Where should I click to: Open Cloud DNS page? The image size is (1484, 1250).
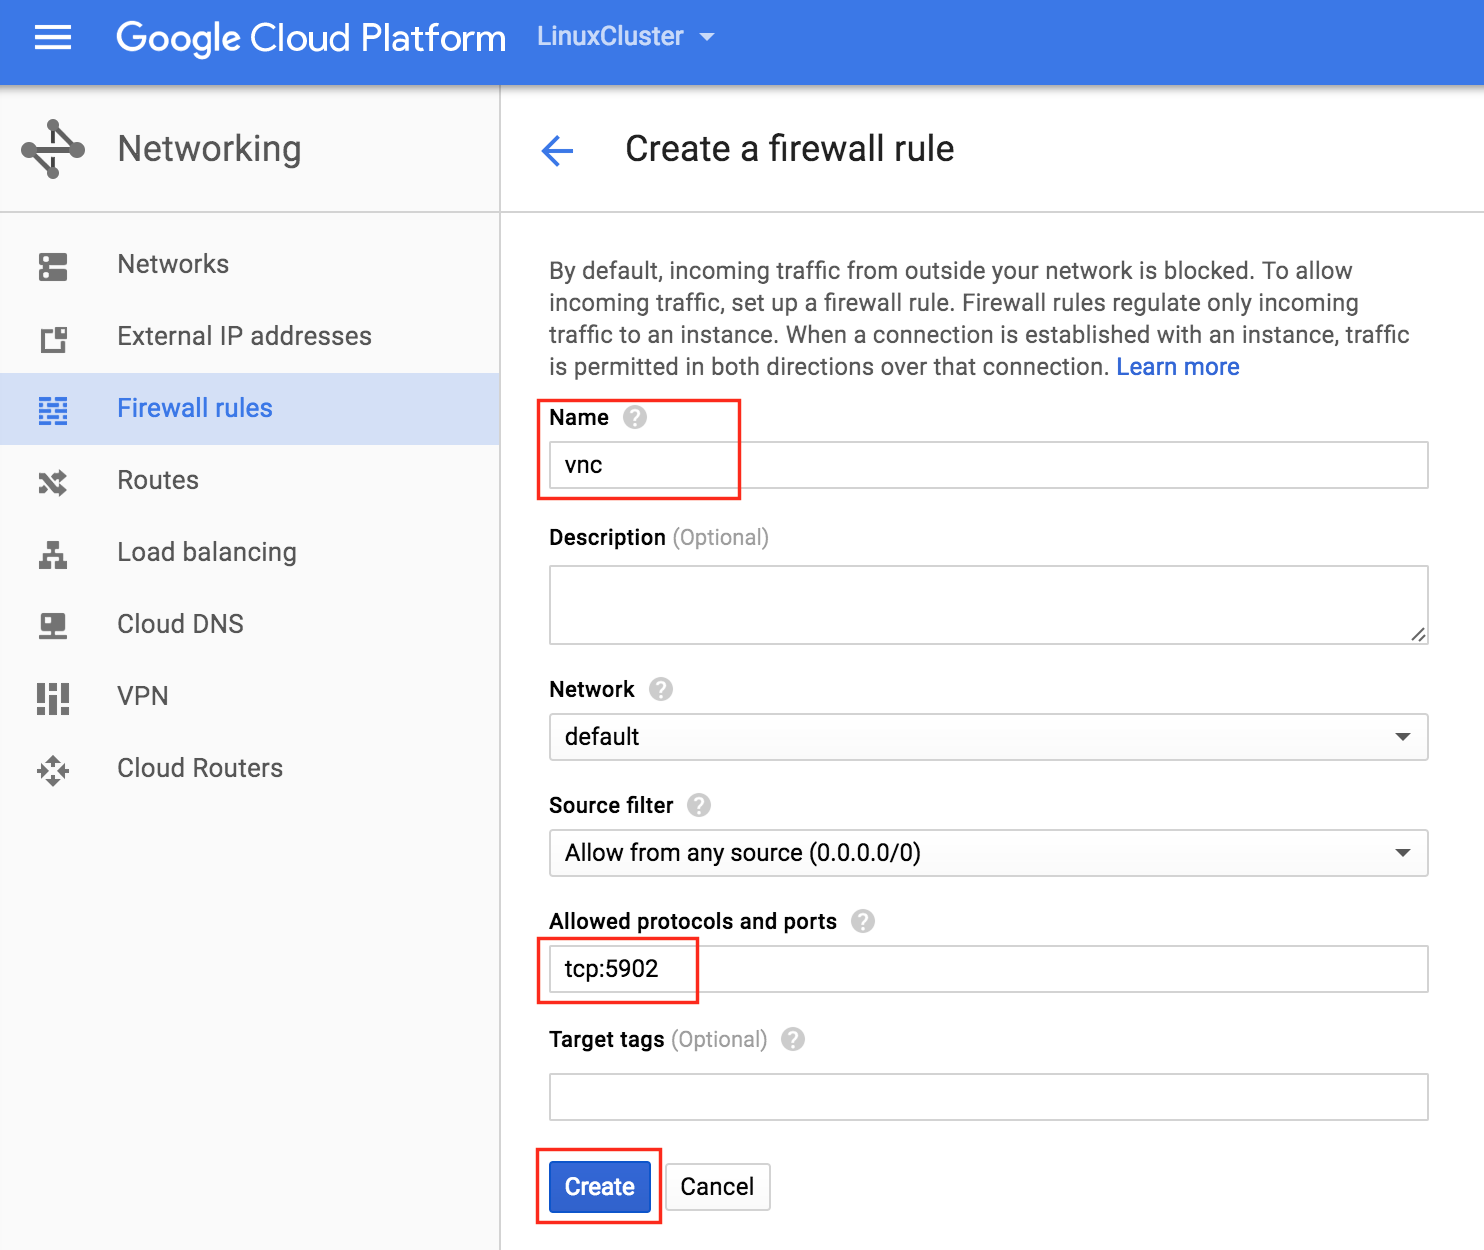(x=250, y=624)
